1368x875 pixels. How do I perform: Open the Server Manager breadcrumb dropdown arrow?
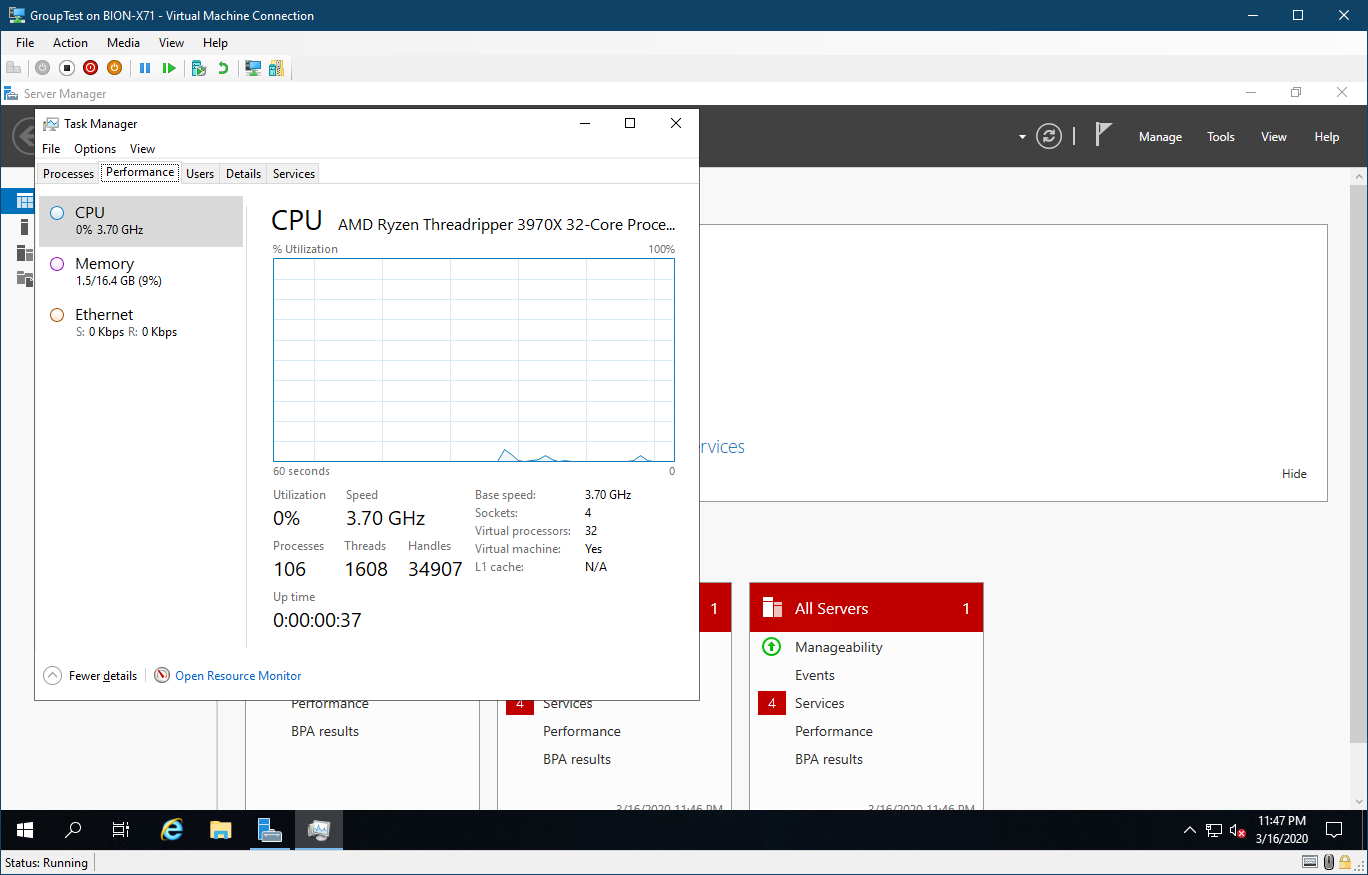point(1022,137)
